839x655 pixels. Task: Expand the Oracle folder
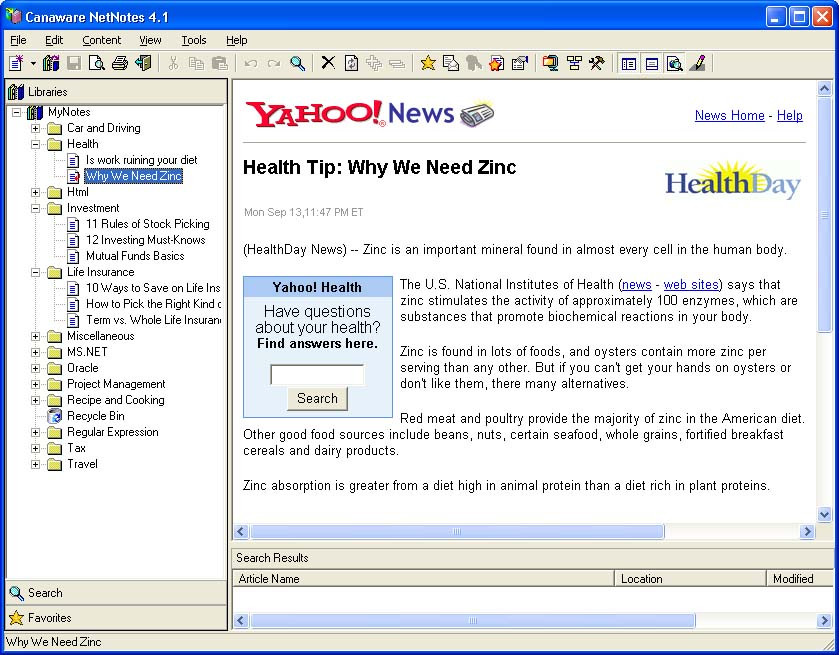pos(35,368)
